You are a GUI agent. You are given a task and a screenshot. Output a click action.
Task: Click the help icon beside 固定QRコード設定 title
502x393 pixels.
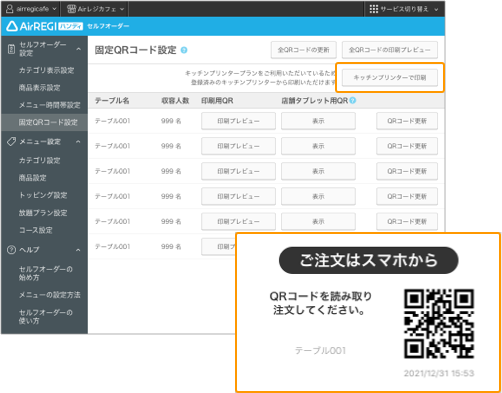click(184, 50)
